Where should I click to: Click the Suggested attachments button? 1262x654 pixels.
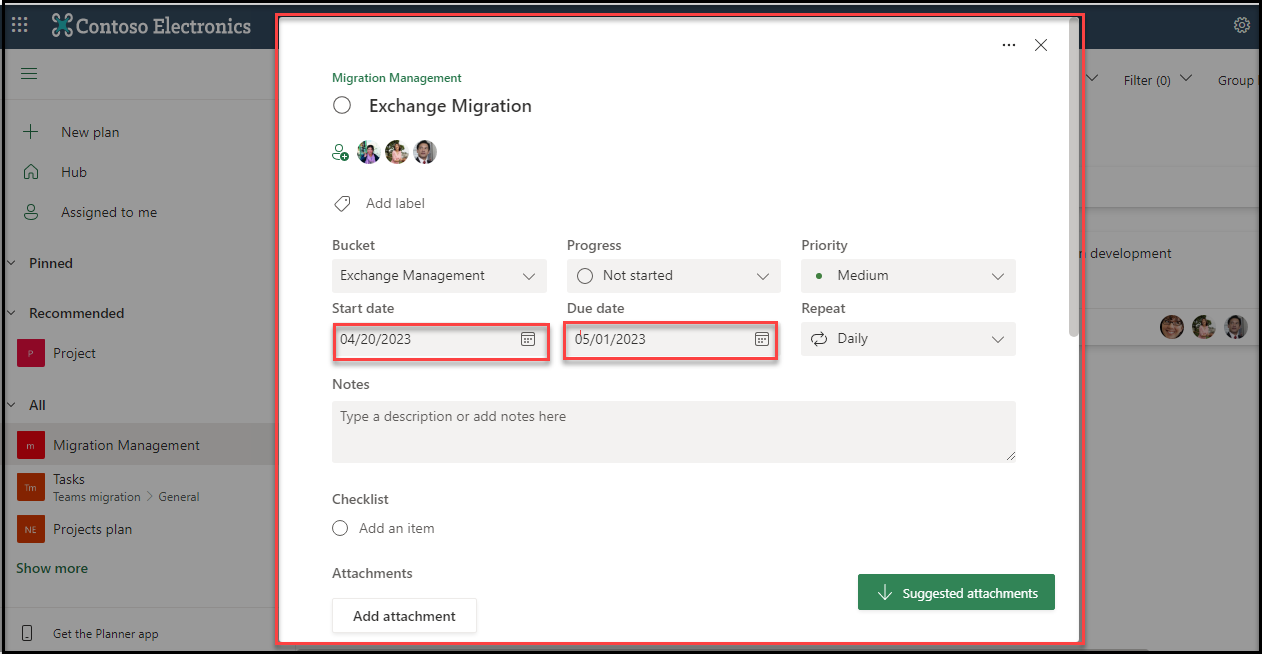click(955, 593)
